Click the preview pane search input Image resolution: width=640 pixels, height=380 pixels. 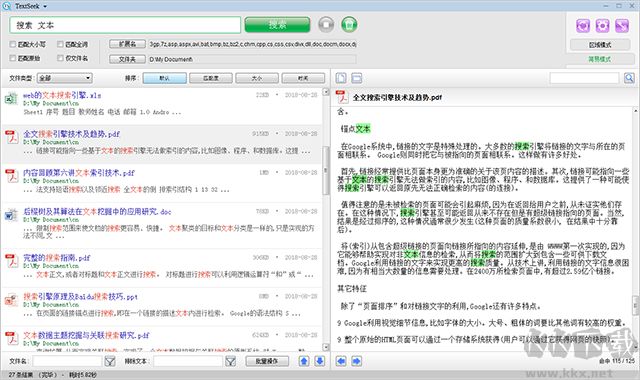pos(584,78)
